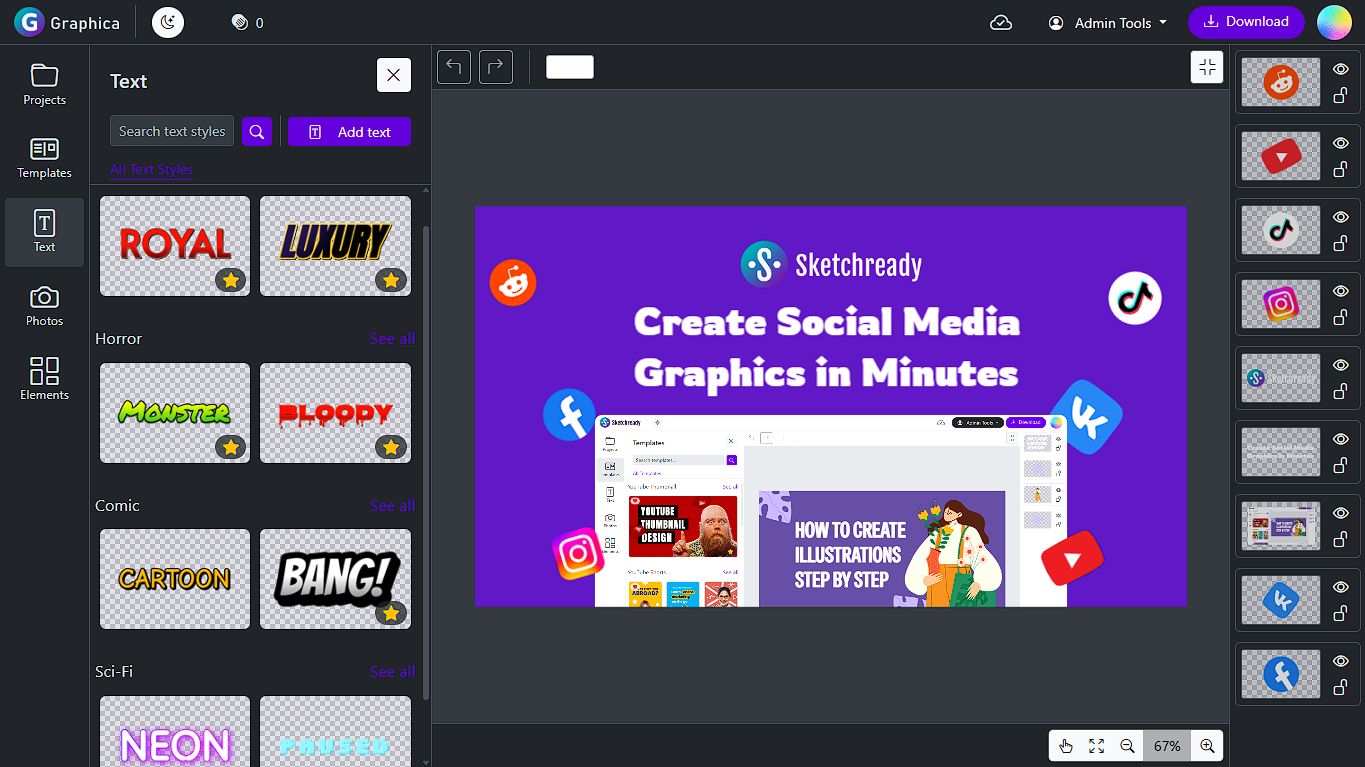This screenshot has width=1365, height=767.
Task: Open the Projects panel
Action: pyautogui.click(x=44, y=84)
